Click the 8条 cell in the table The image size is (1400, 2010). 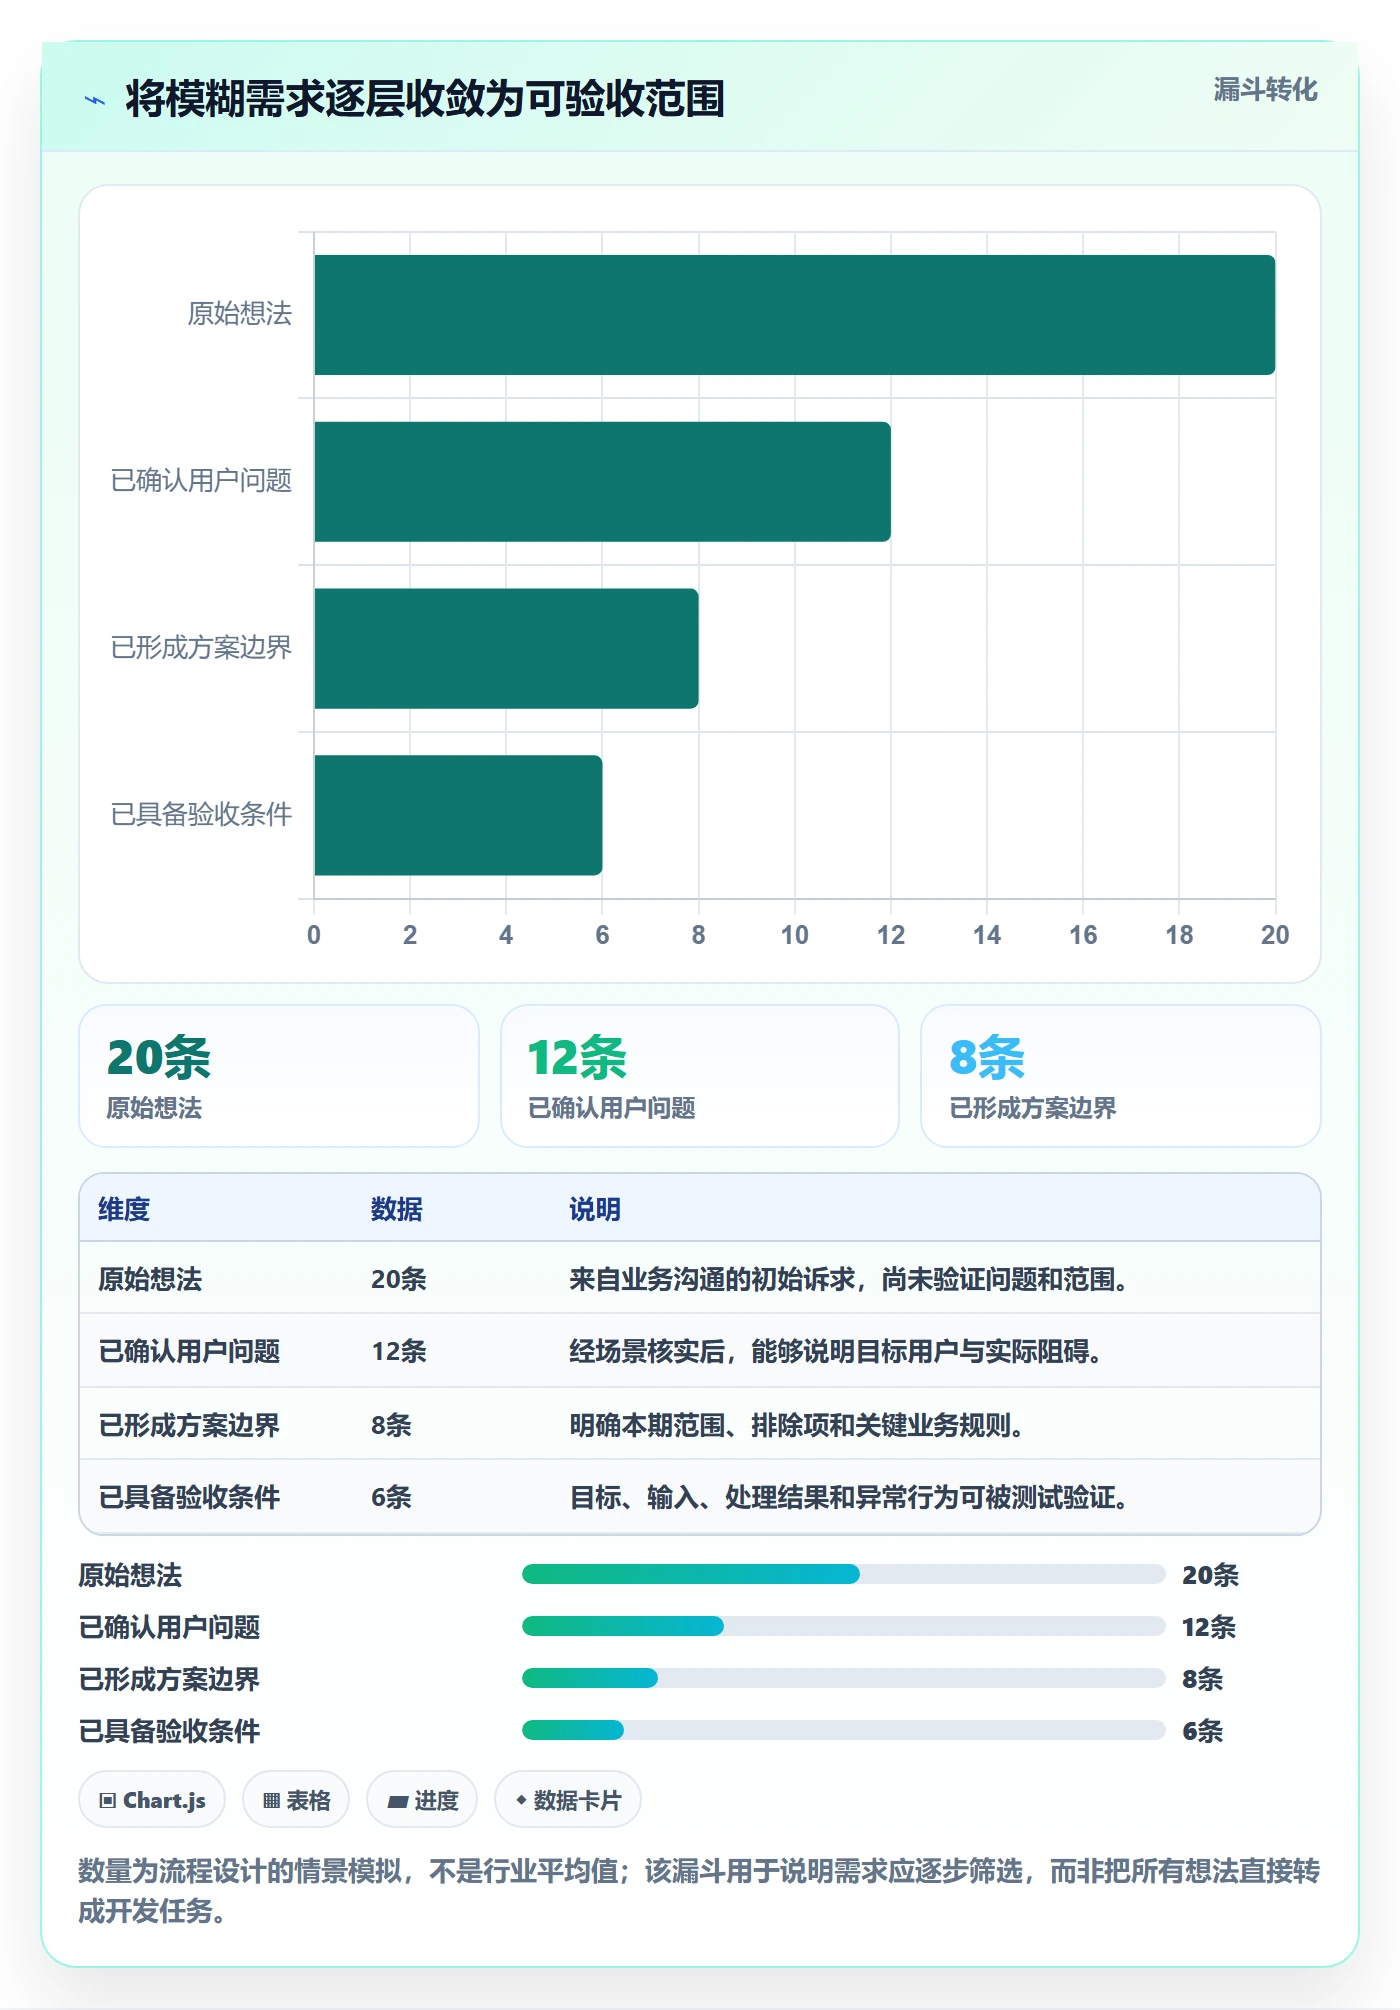pos(391,1425)
